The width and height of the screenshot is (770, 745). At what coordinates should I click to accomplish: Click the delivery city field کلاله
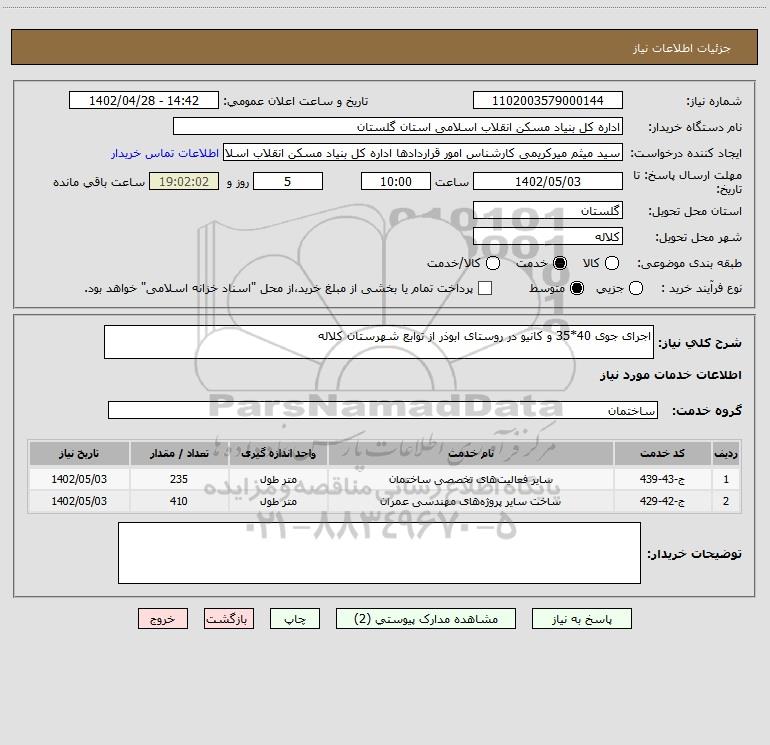pos(548,237)
